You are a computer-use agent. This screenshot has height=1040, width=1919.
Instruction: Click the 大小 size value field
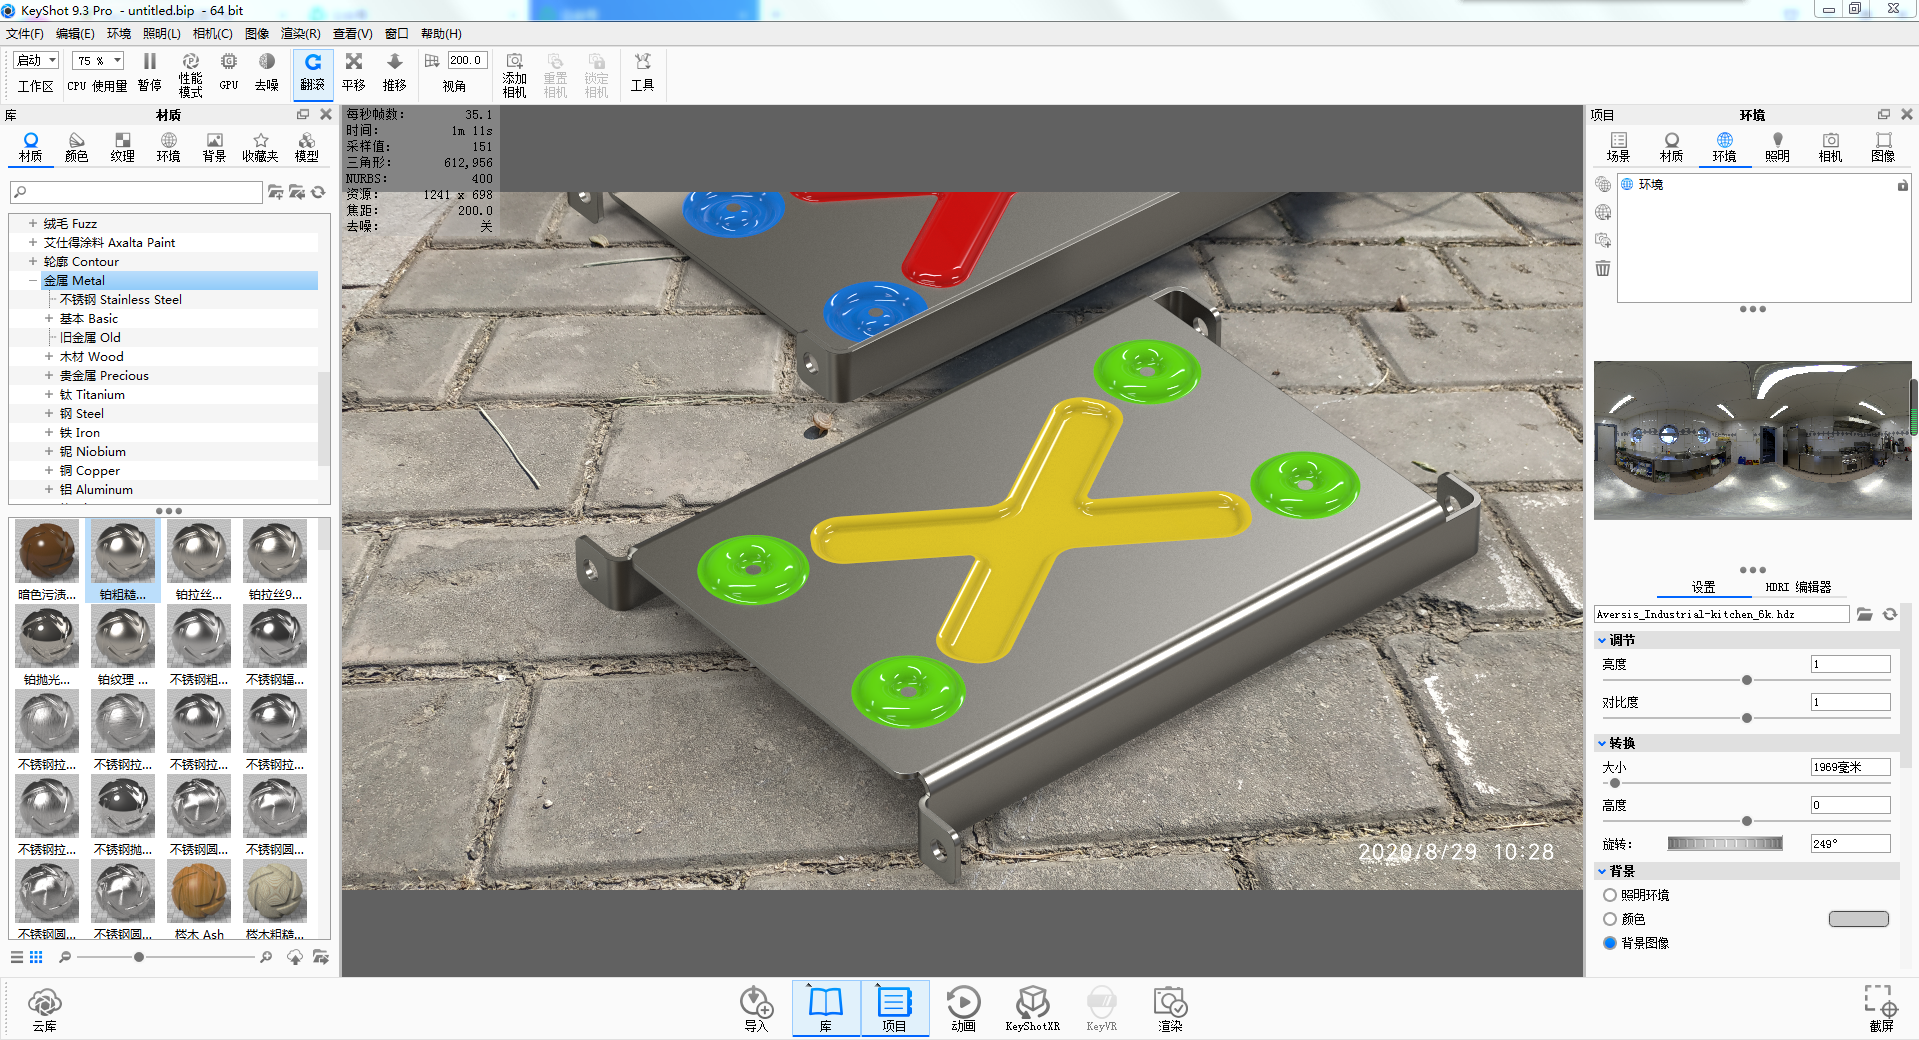(1850, 767)
